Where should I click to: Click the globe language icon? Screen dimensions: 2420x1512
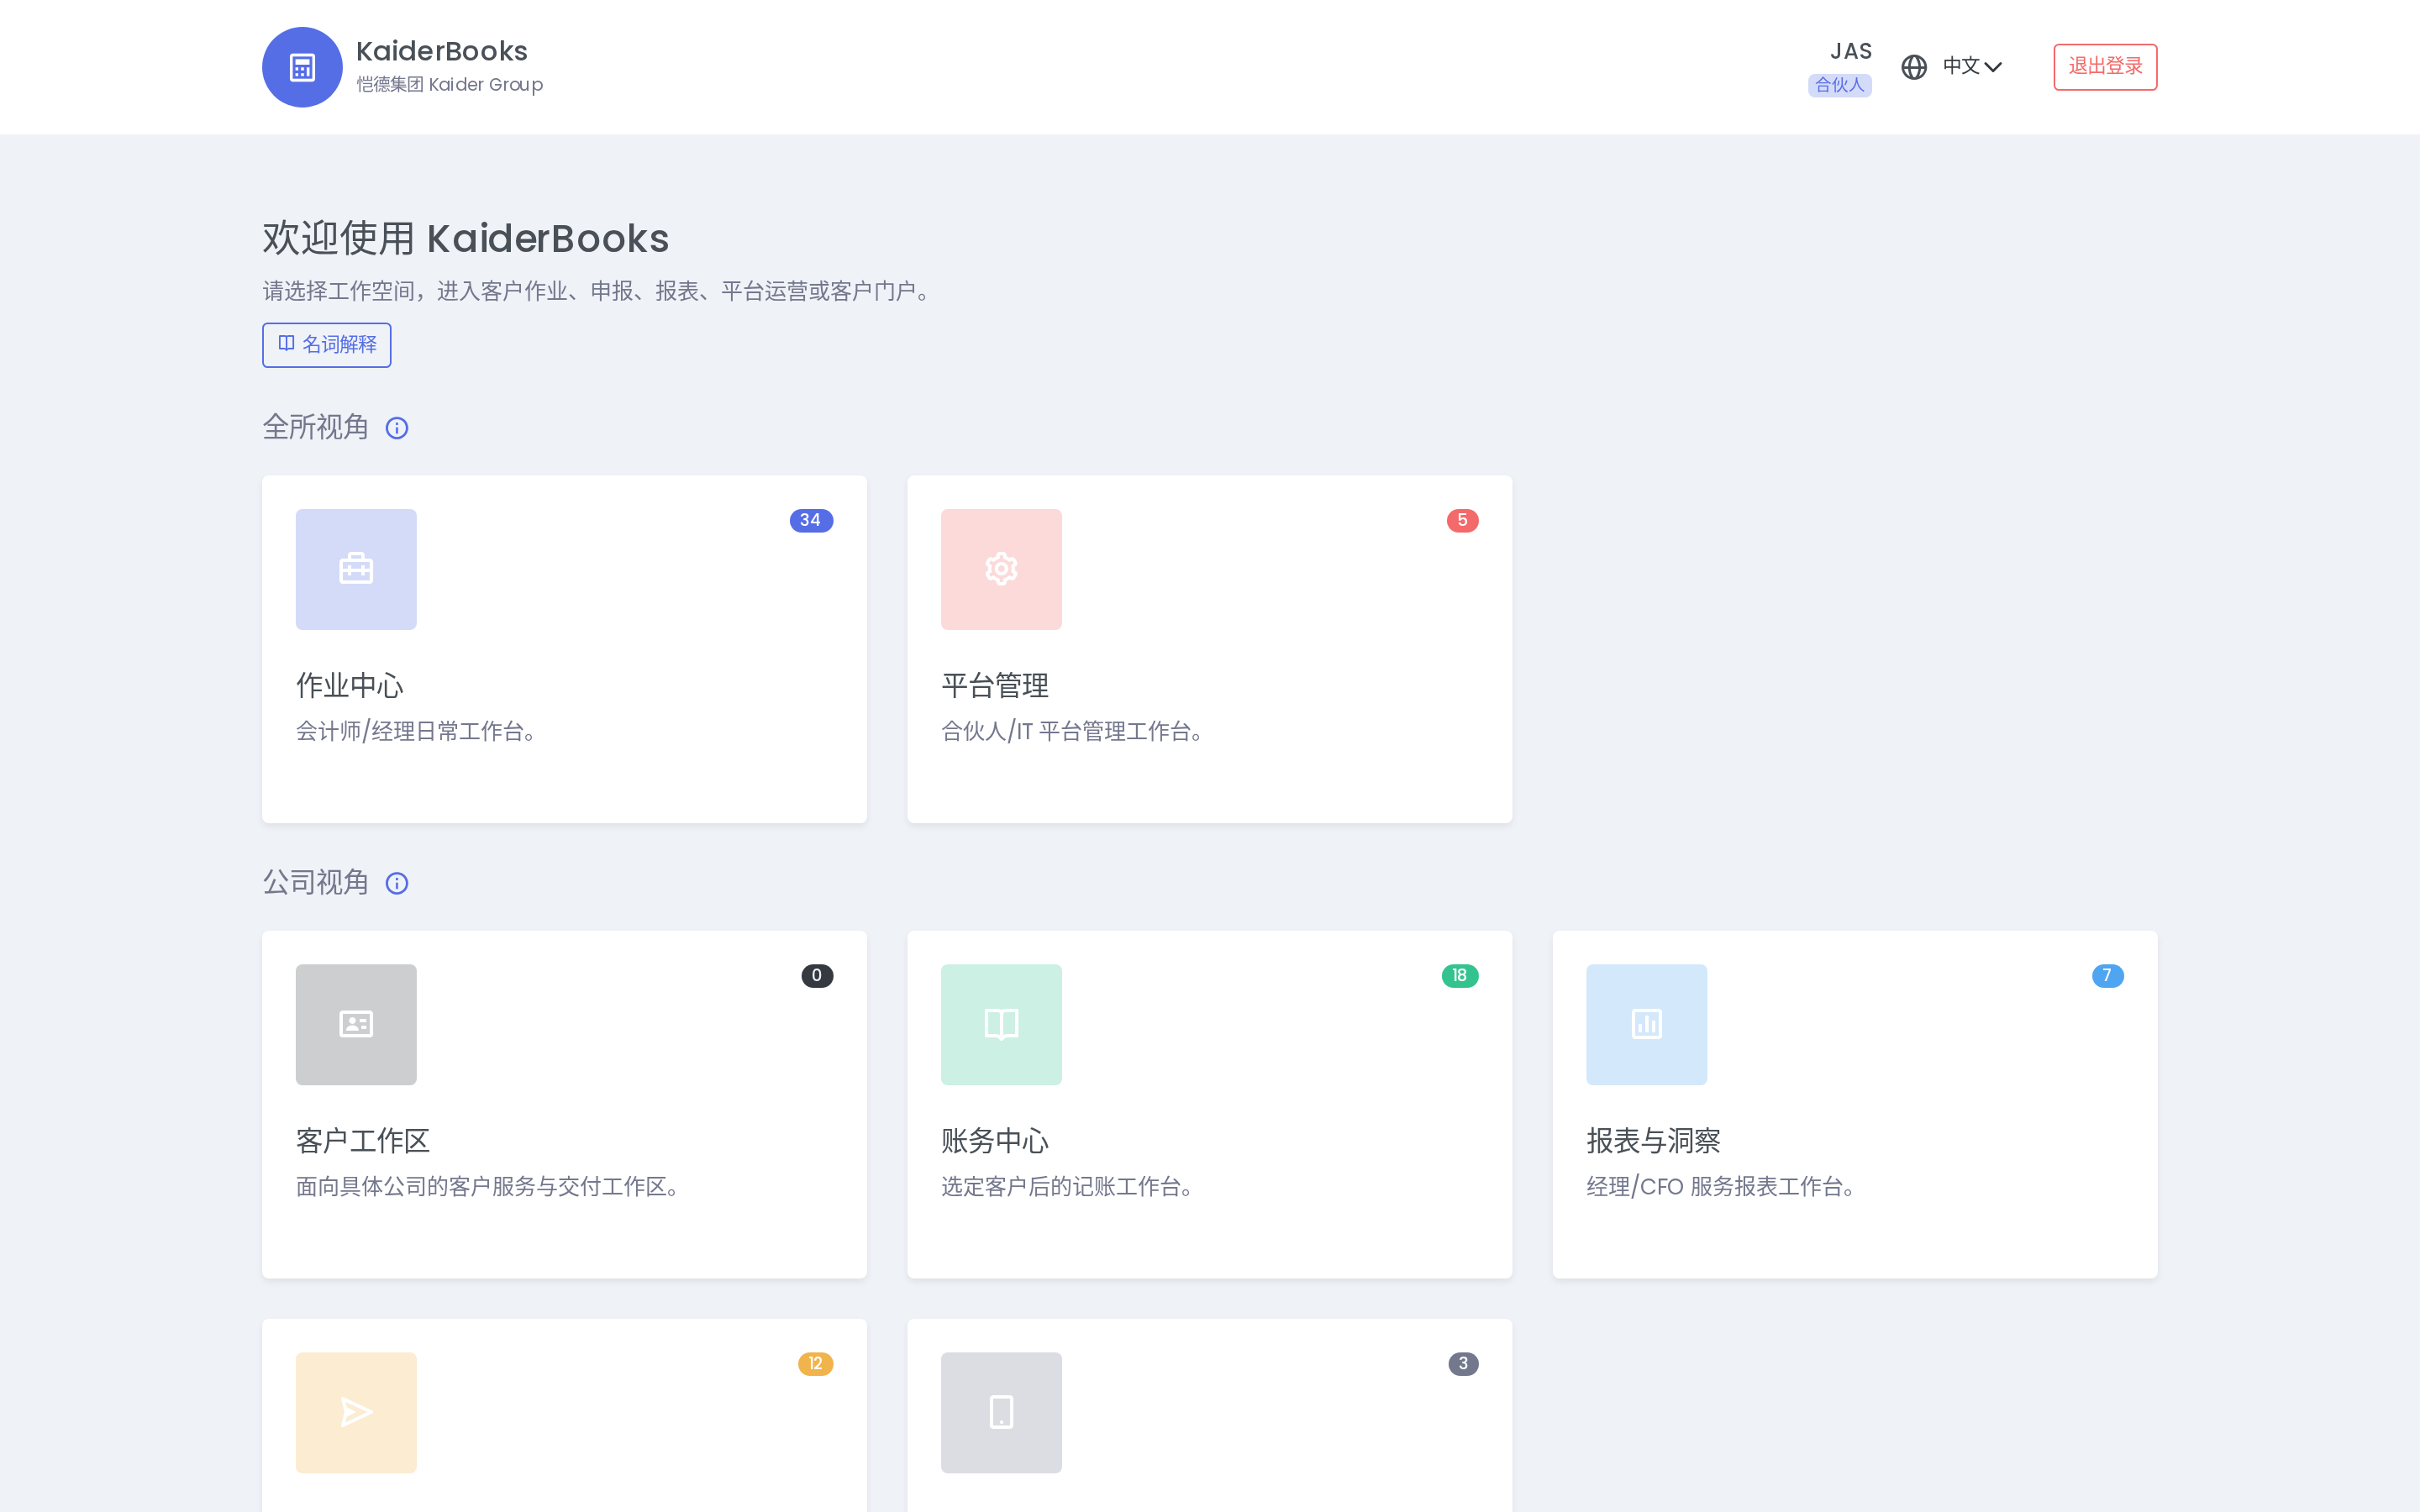pos(1914,67)
